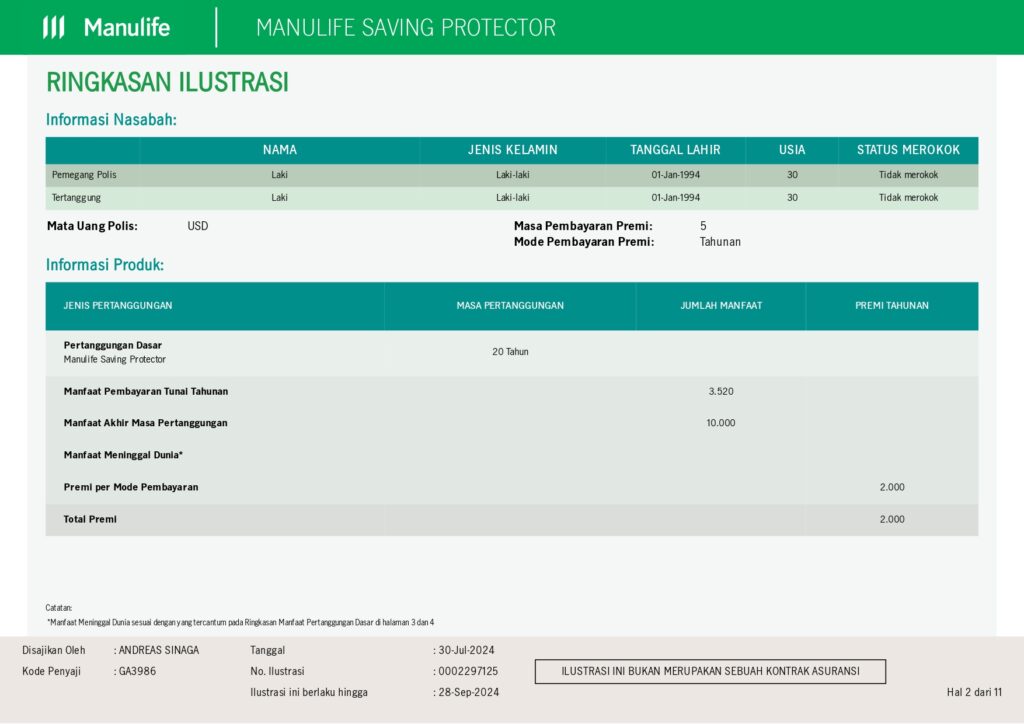Viewport: 1024px width, 724px height.
Task: Click the TANGGAL LAHIR column header
Action: (x=675, y=150)
